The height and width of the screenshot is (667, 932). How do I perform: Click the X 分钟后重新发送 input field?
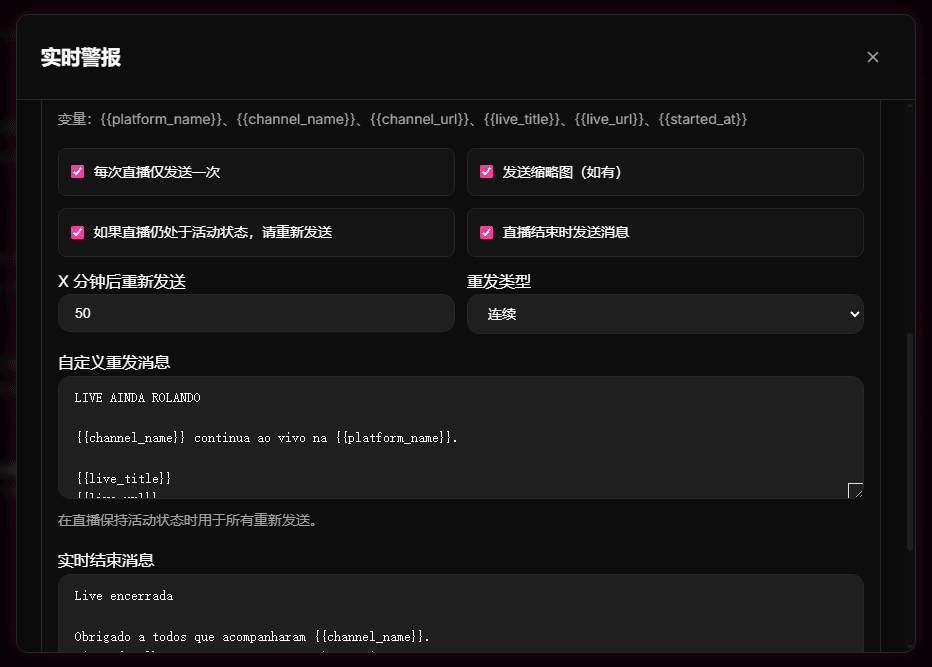click(x=256, y=313)
